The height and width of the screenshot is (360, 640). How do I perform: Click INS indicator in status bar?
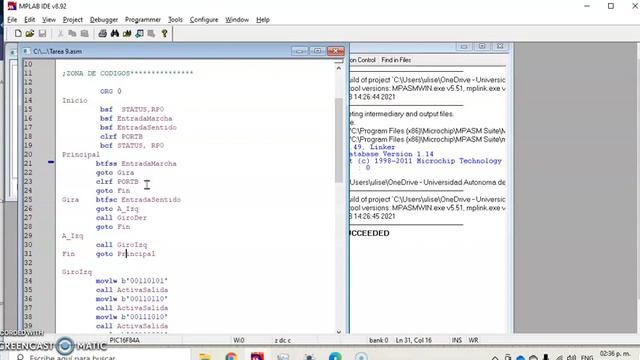[x=457, y=340]
